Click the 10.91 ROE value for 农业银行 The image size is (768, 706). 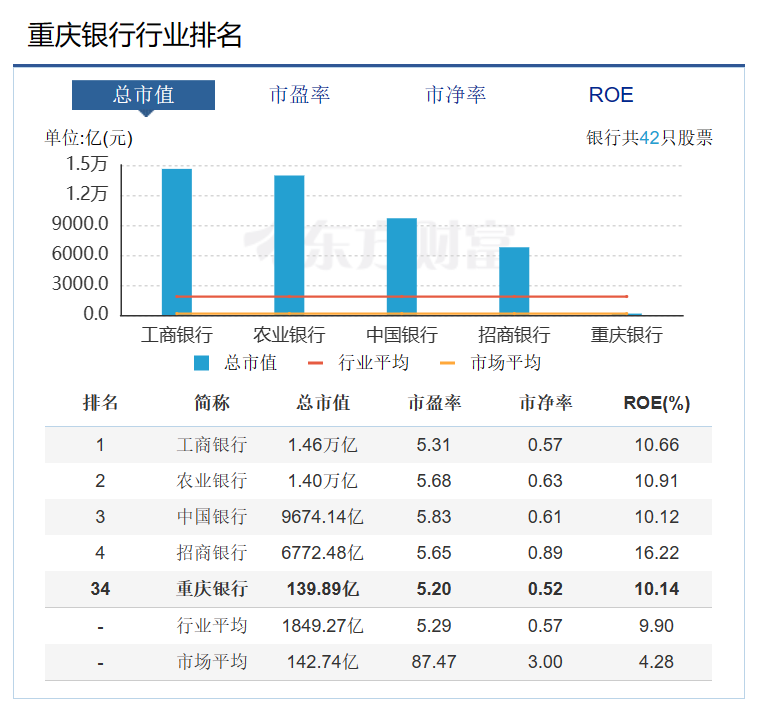click(657, 481)
